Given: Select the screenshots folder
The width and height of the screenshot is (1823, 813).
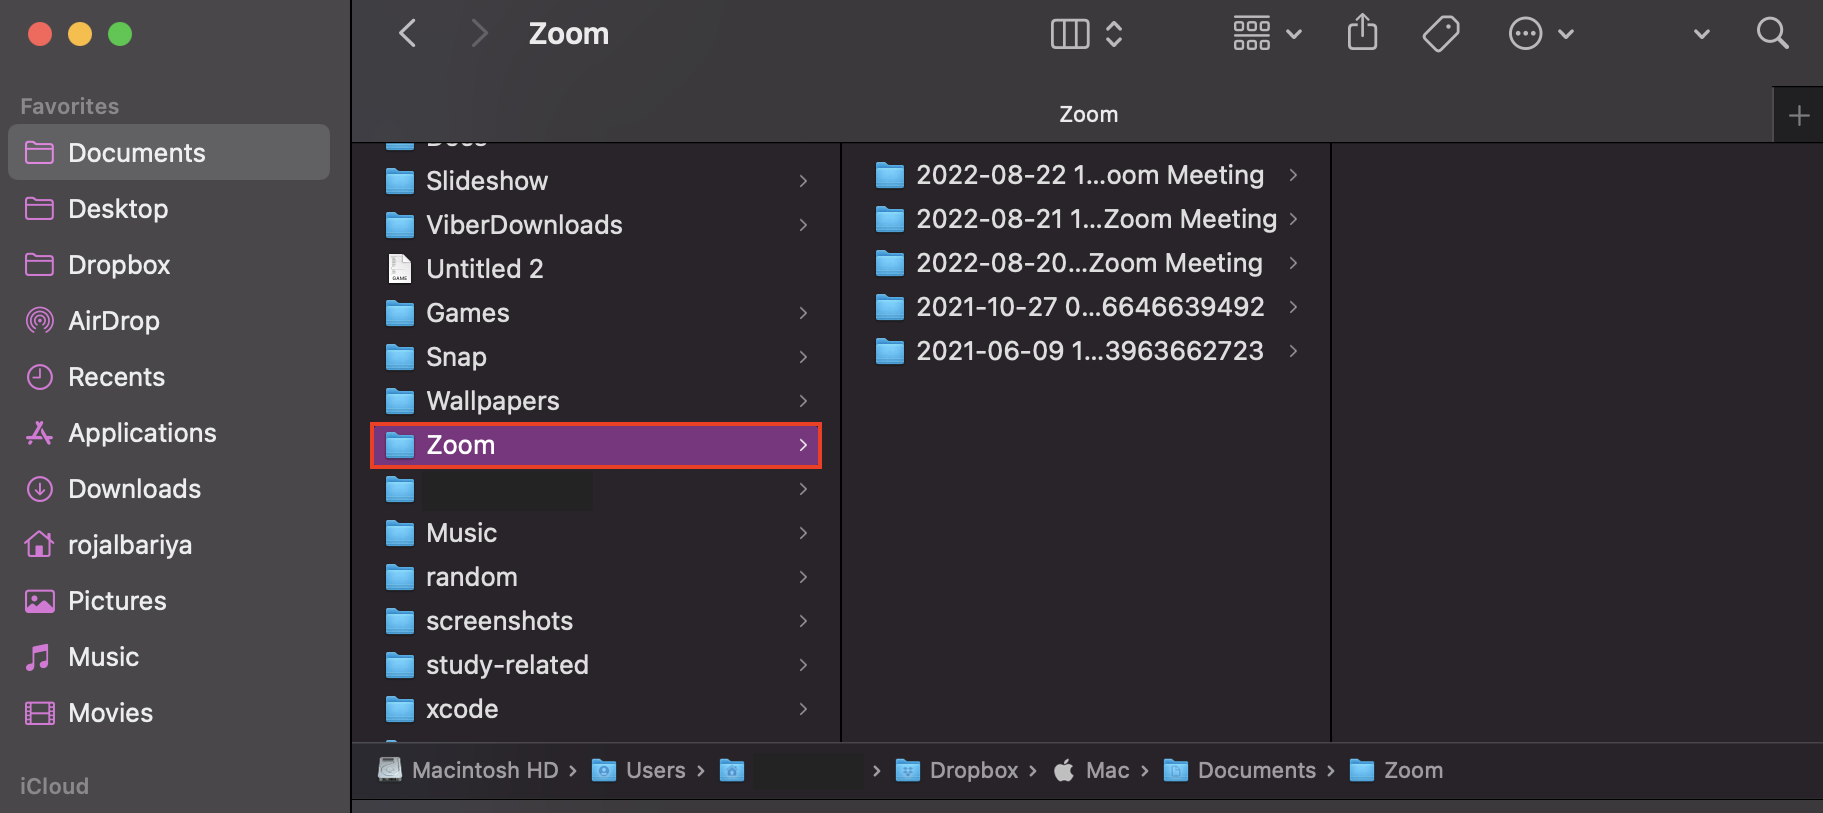Looking at the screenshot, I should coord(499,621).
